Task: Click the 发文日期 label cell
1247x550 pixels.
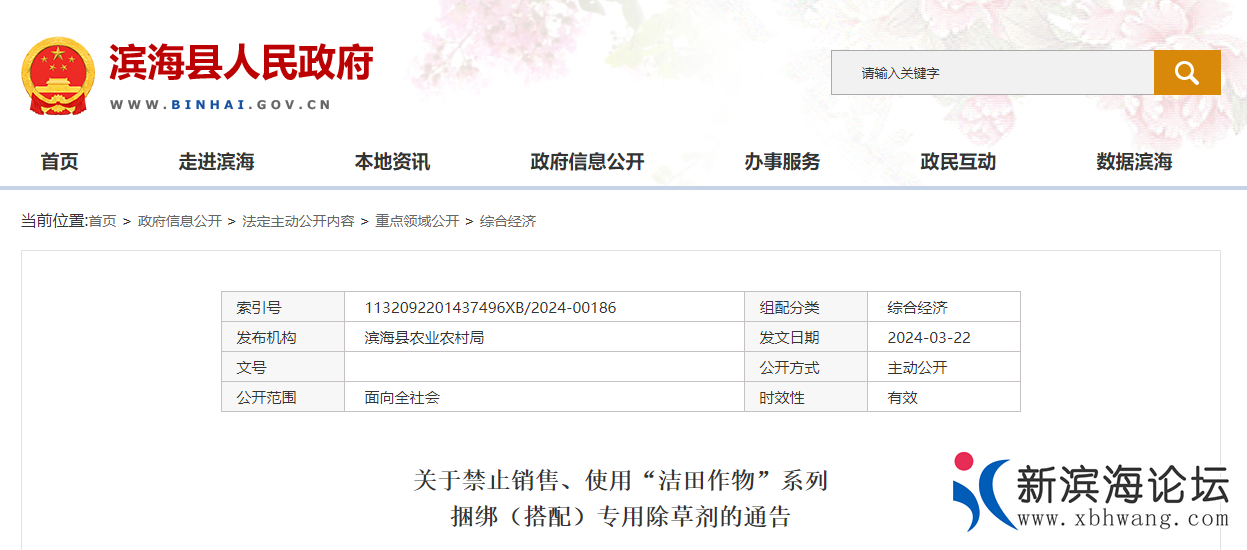Action: coord(806,337)
